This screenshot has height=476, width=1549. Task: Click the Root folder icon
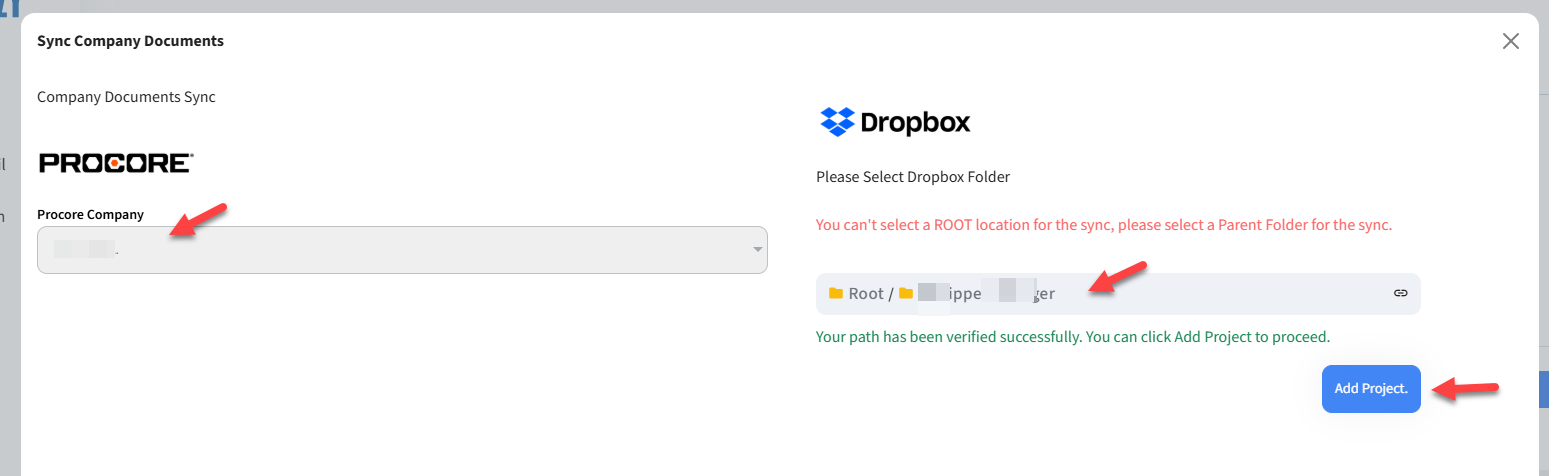[836, 294]
